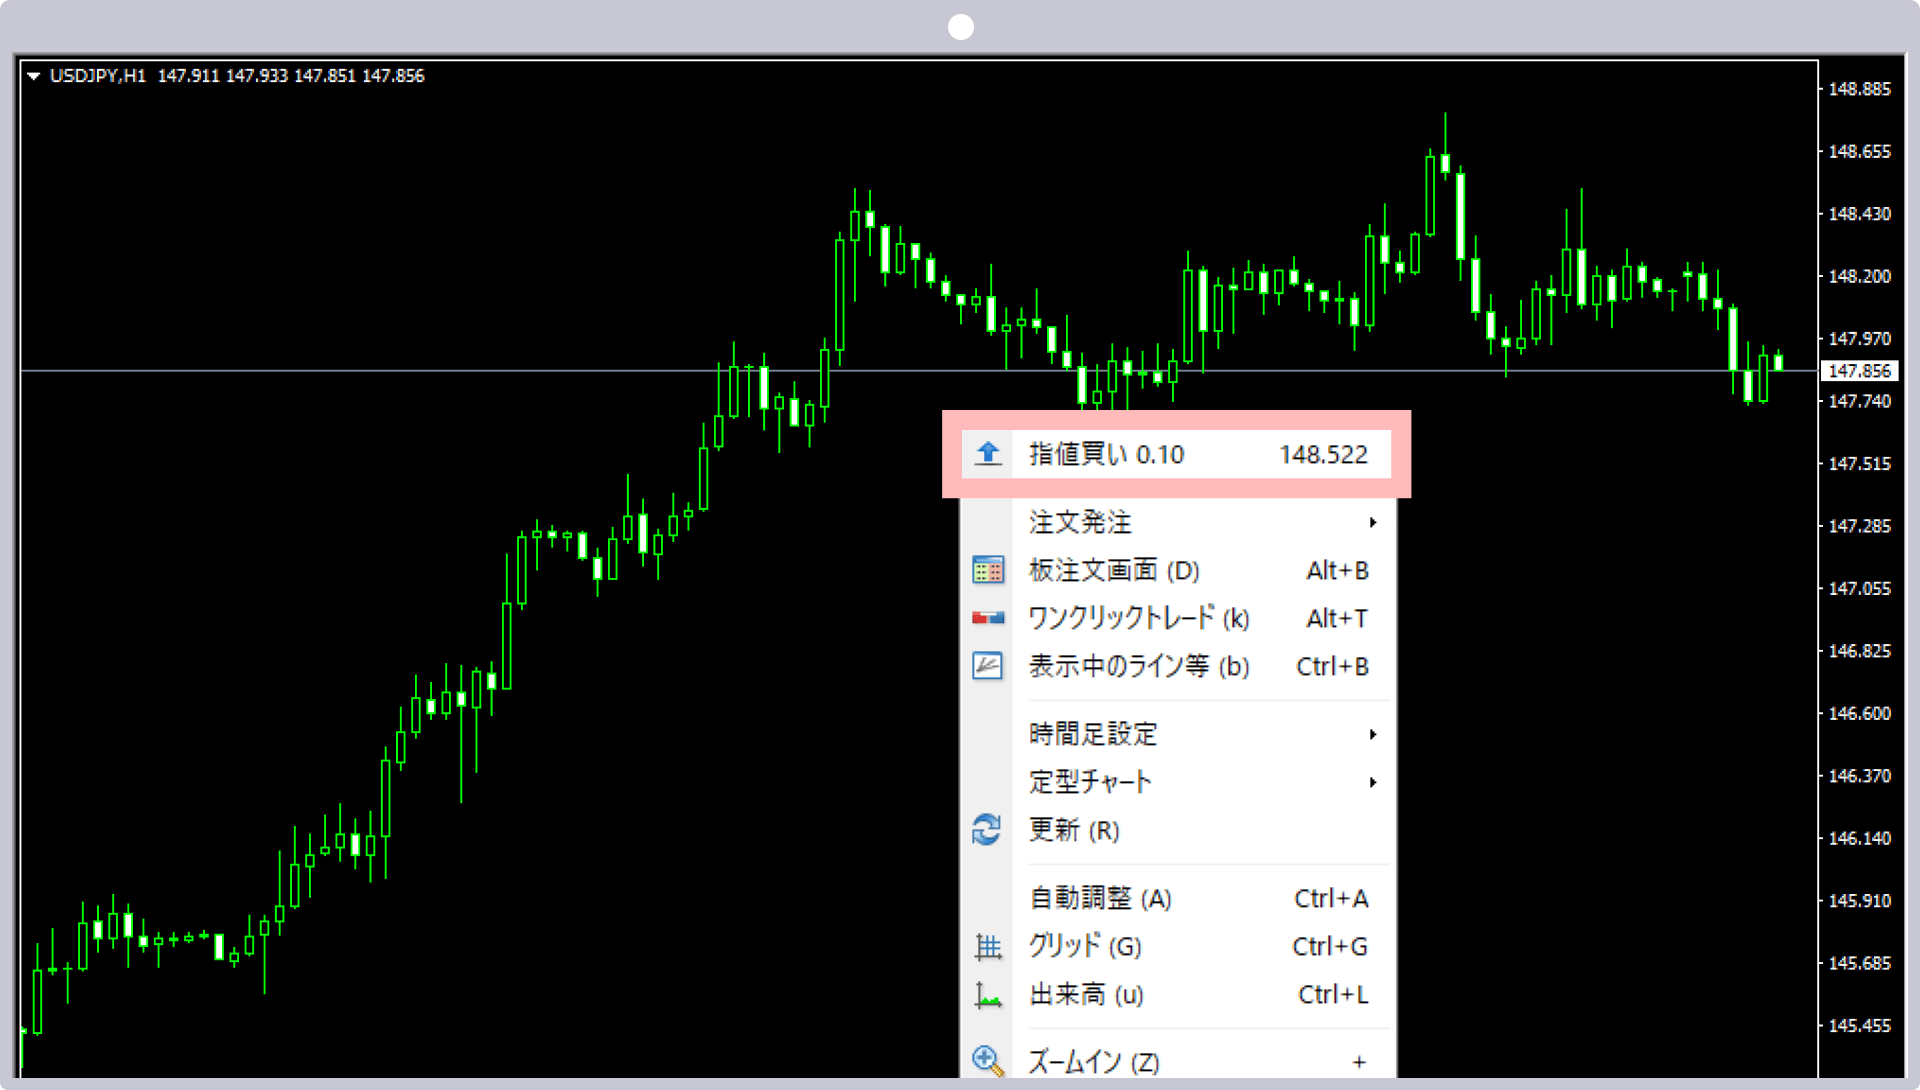The image size is (1920, 1090).
Task: Click the 更新 refresh icon
Action: (987, 830)
